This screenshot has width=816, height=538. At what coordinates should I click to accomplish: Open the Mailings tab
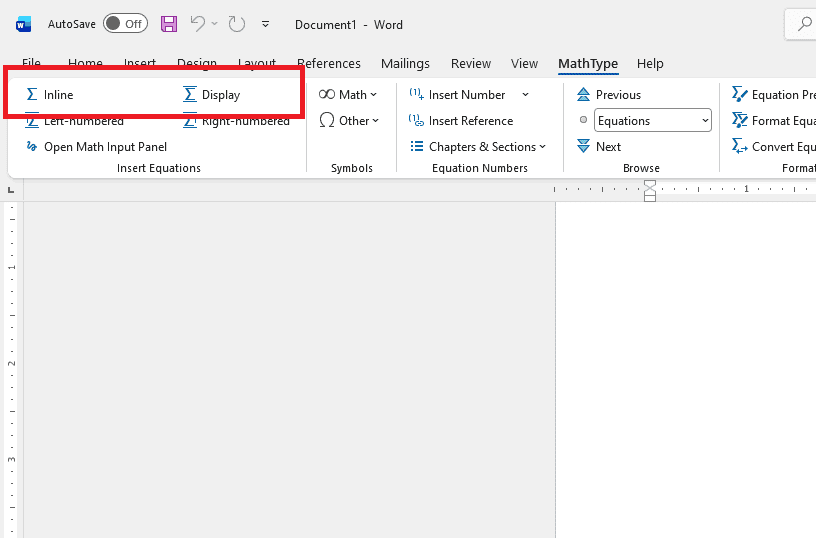tap(405, 63)
